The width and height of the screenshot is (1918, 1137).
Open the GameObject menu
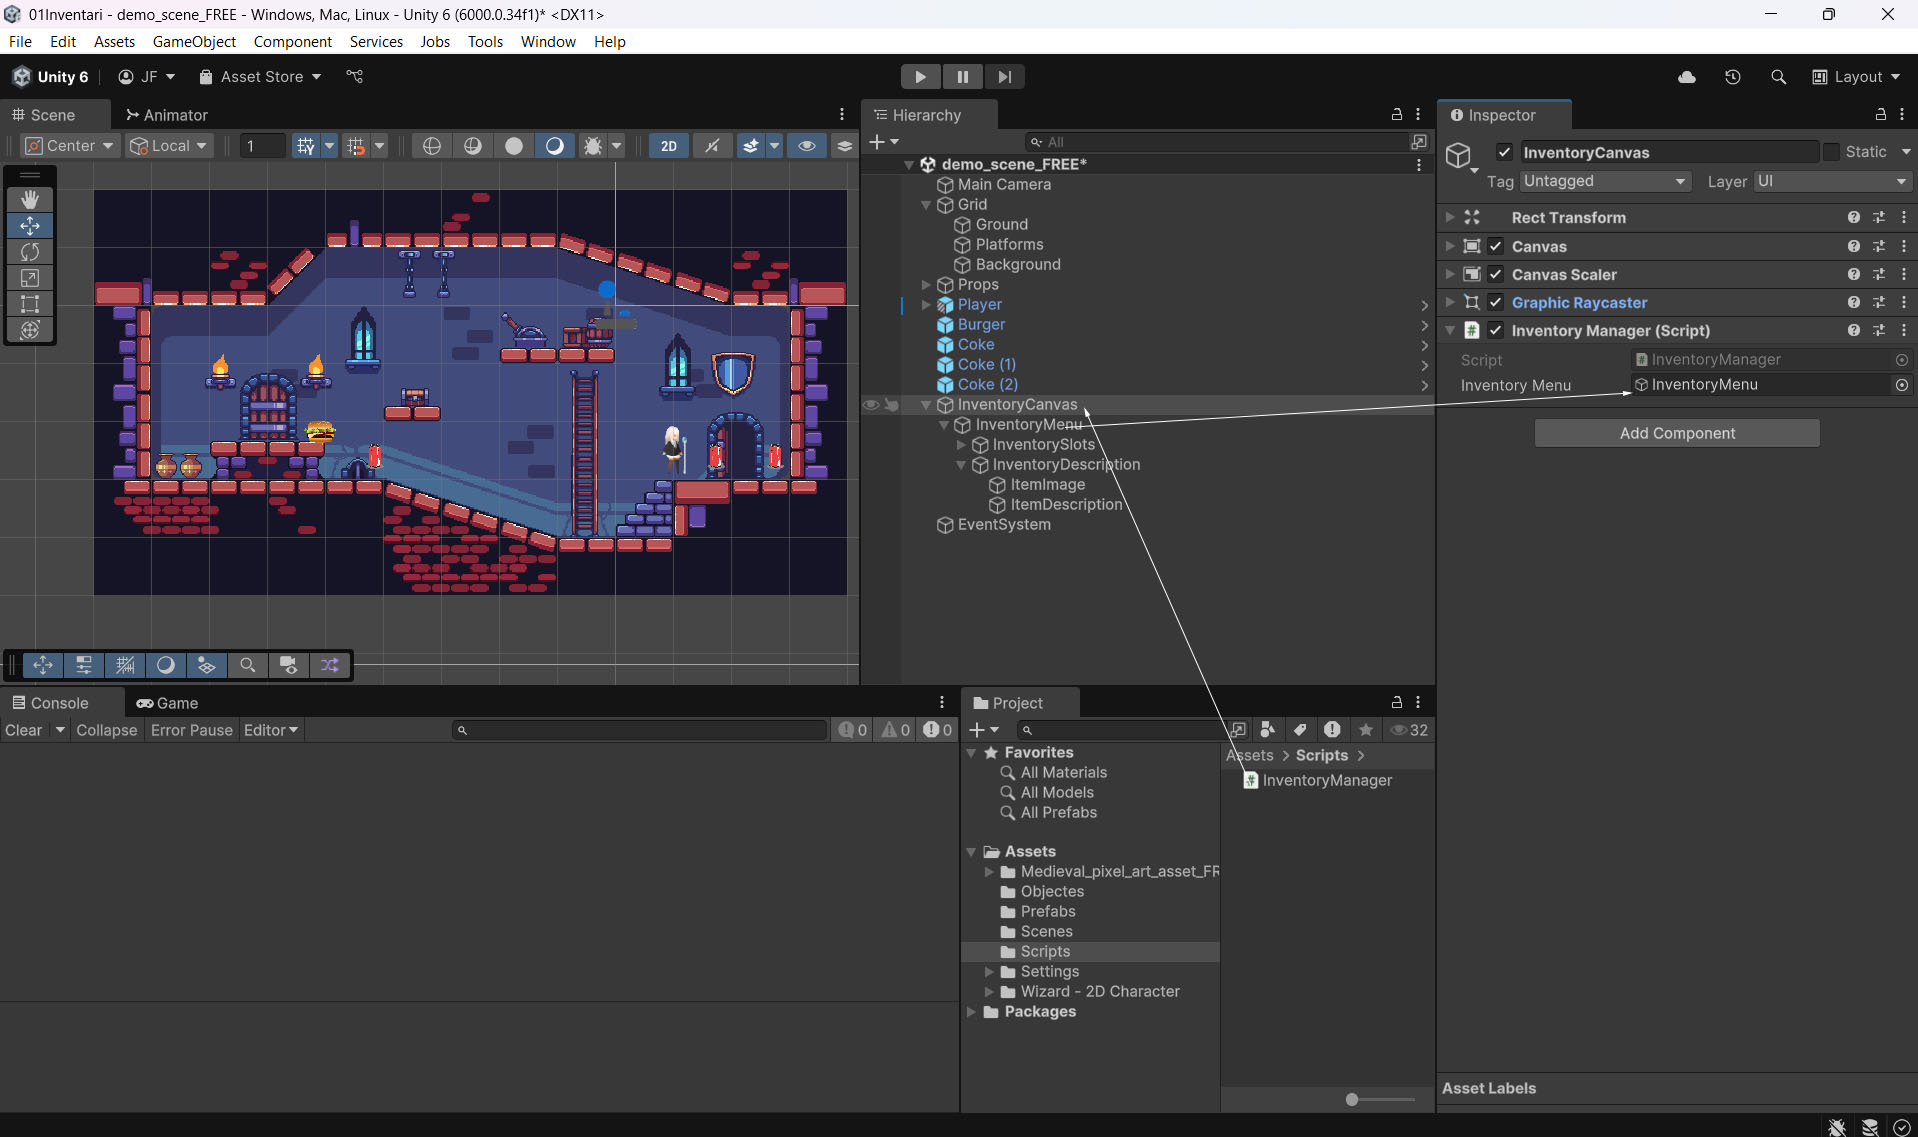click(194, 41)
